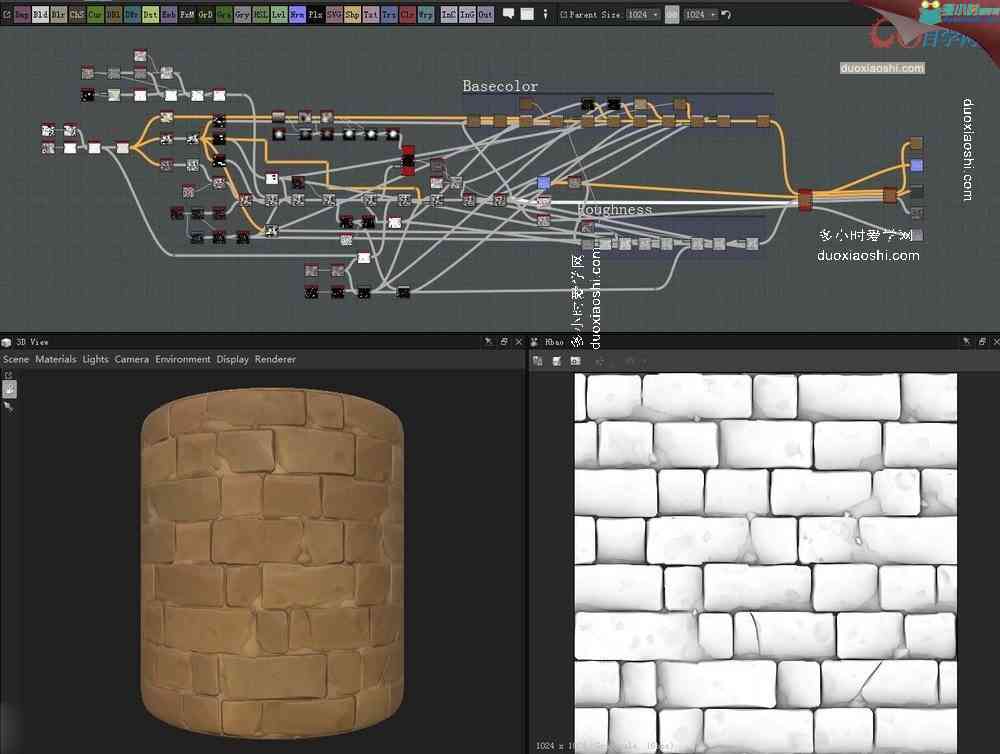Add a Text node with the Txt button

pyautogui.click(x=371, y=14)
